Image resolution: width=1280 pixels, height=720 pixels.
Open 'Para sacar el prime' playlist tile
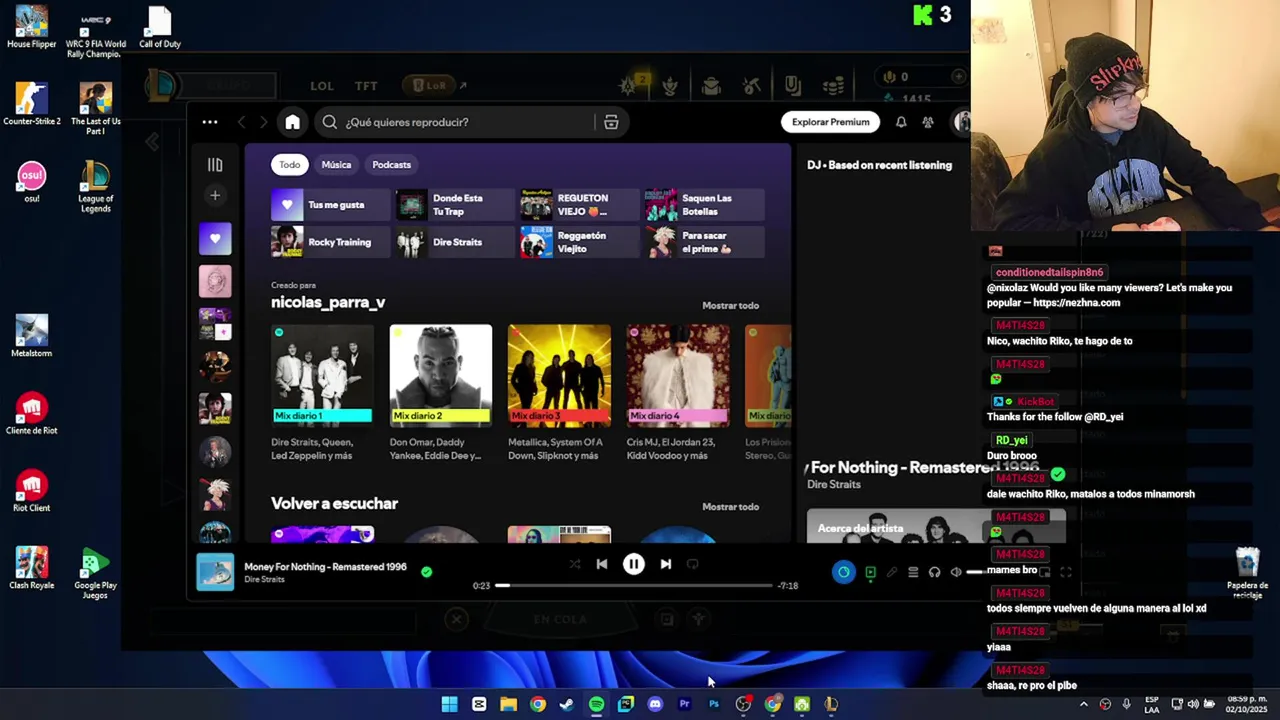[704, 242]
